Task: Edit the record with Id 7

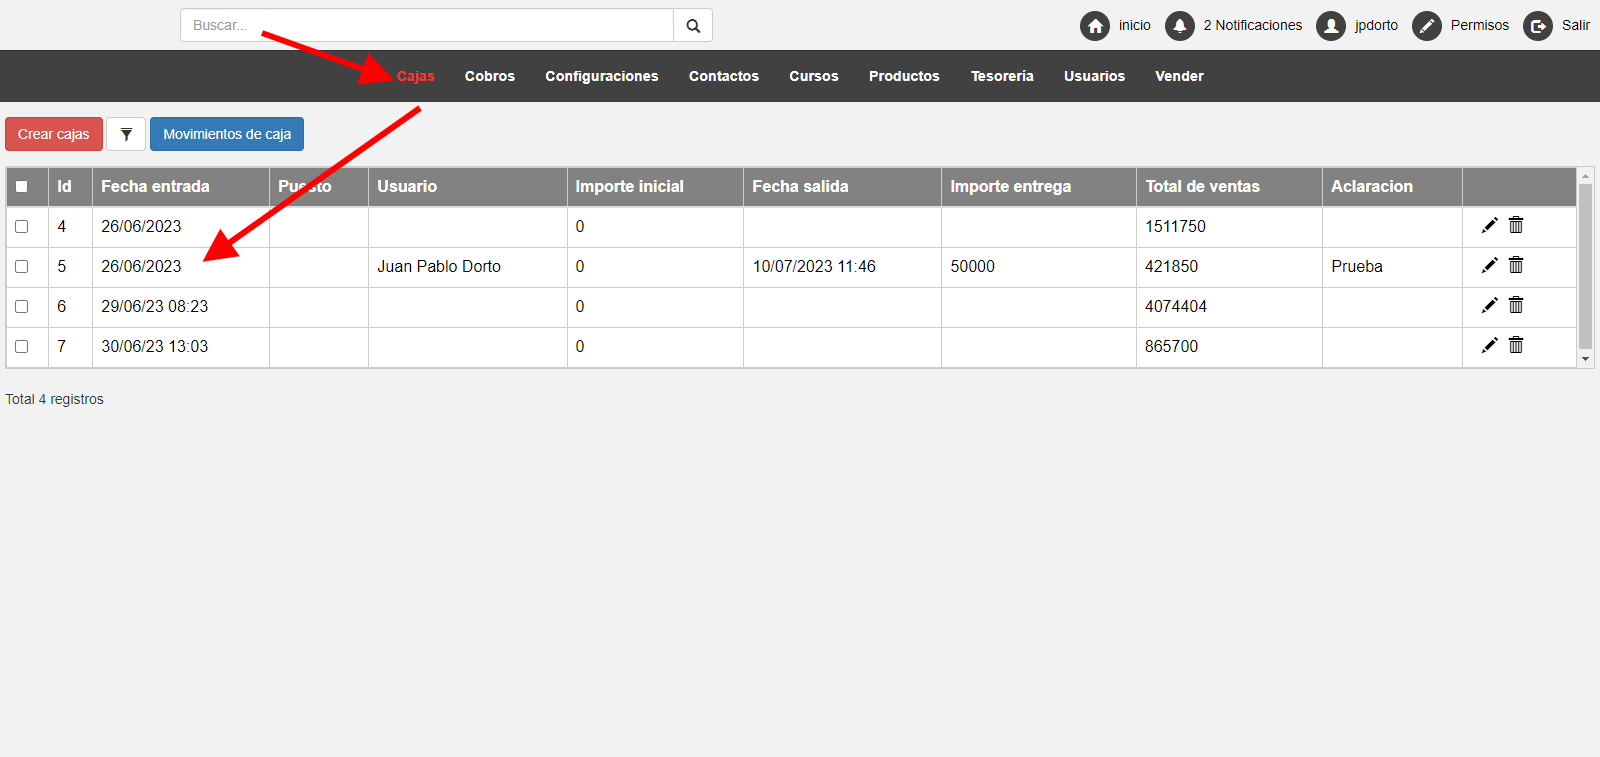Action: click(x=1489, y=346)
